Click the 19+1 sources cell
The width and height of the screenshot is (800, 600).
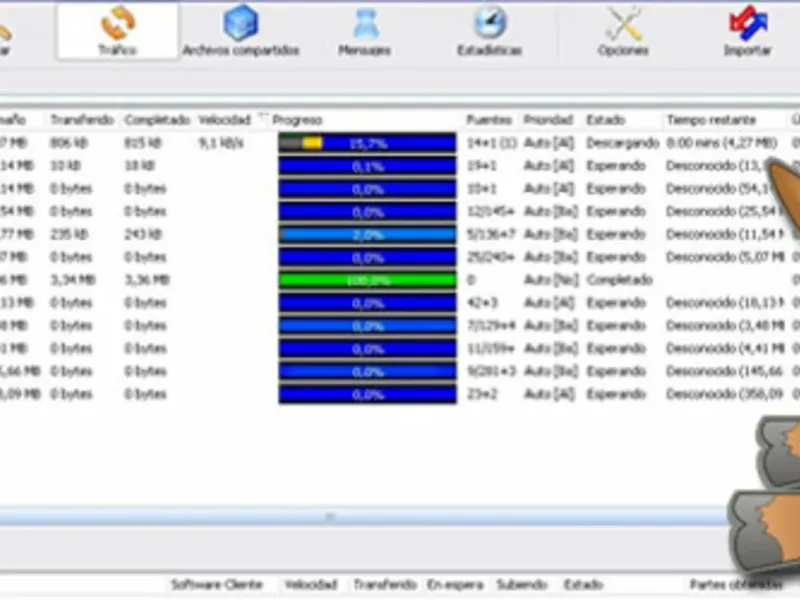click(x=482, y=166)
